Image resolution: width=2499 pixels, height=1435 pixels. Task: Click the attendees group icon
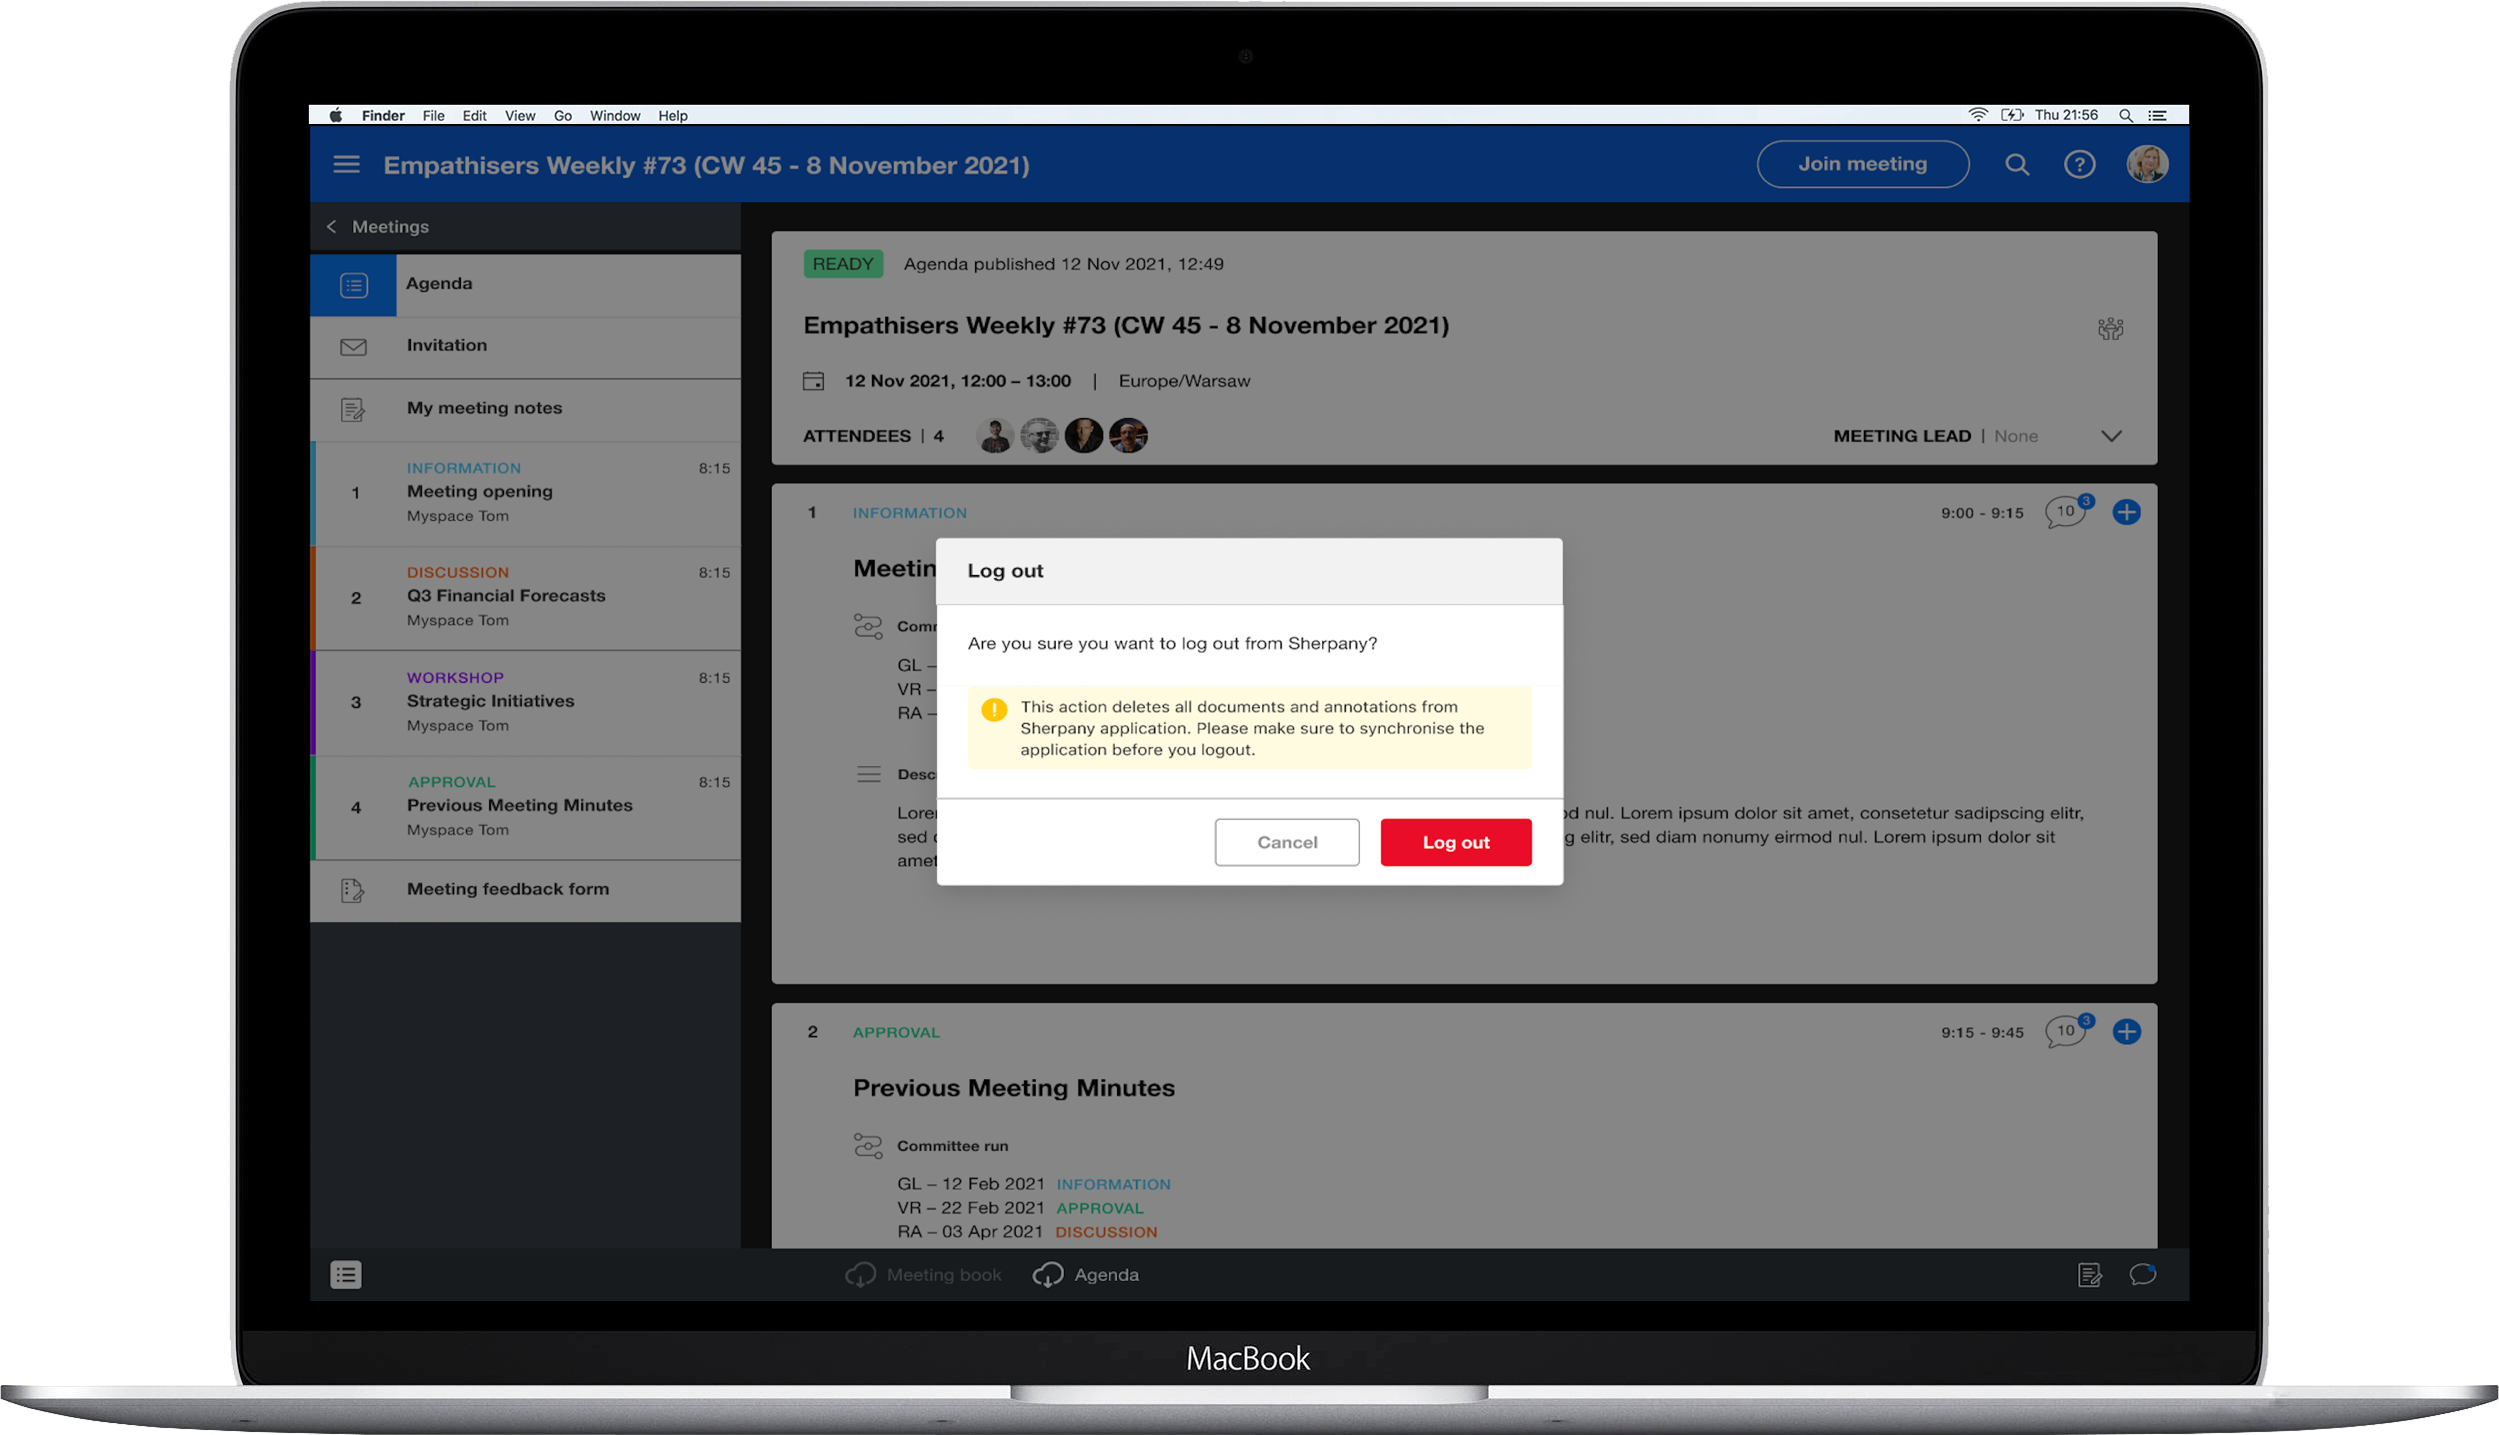(x=2110, y=329)
